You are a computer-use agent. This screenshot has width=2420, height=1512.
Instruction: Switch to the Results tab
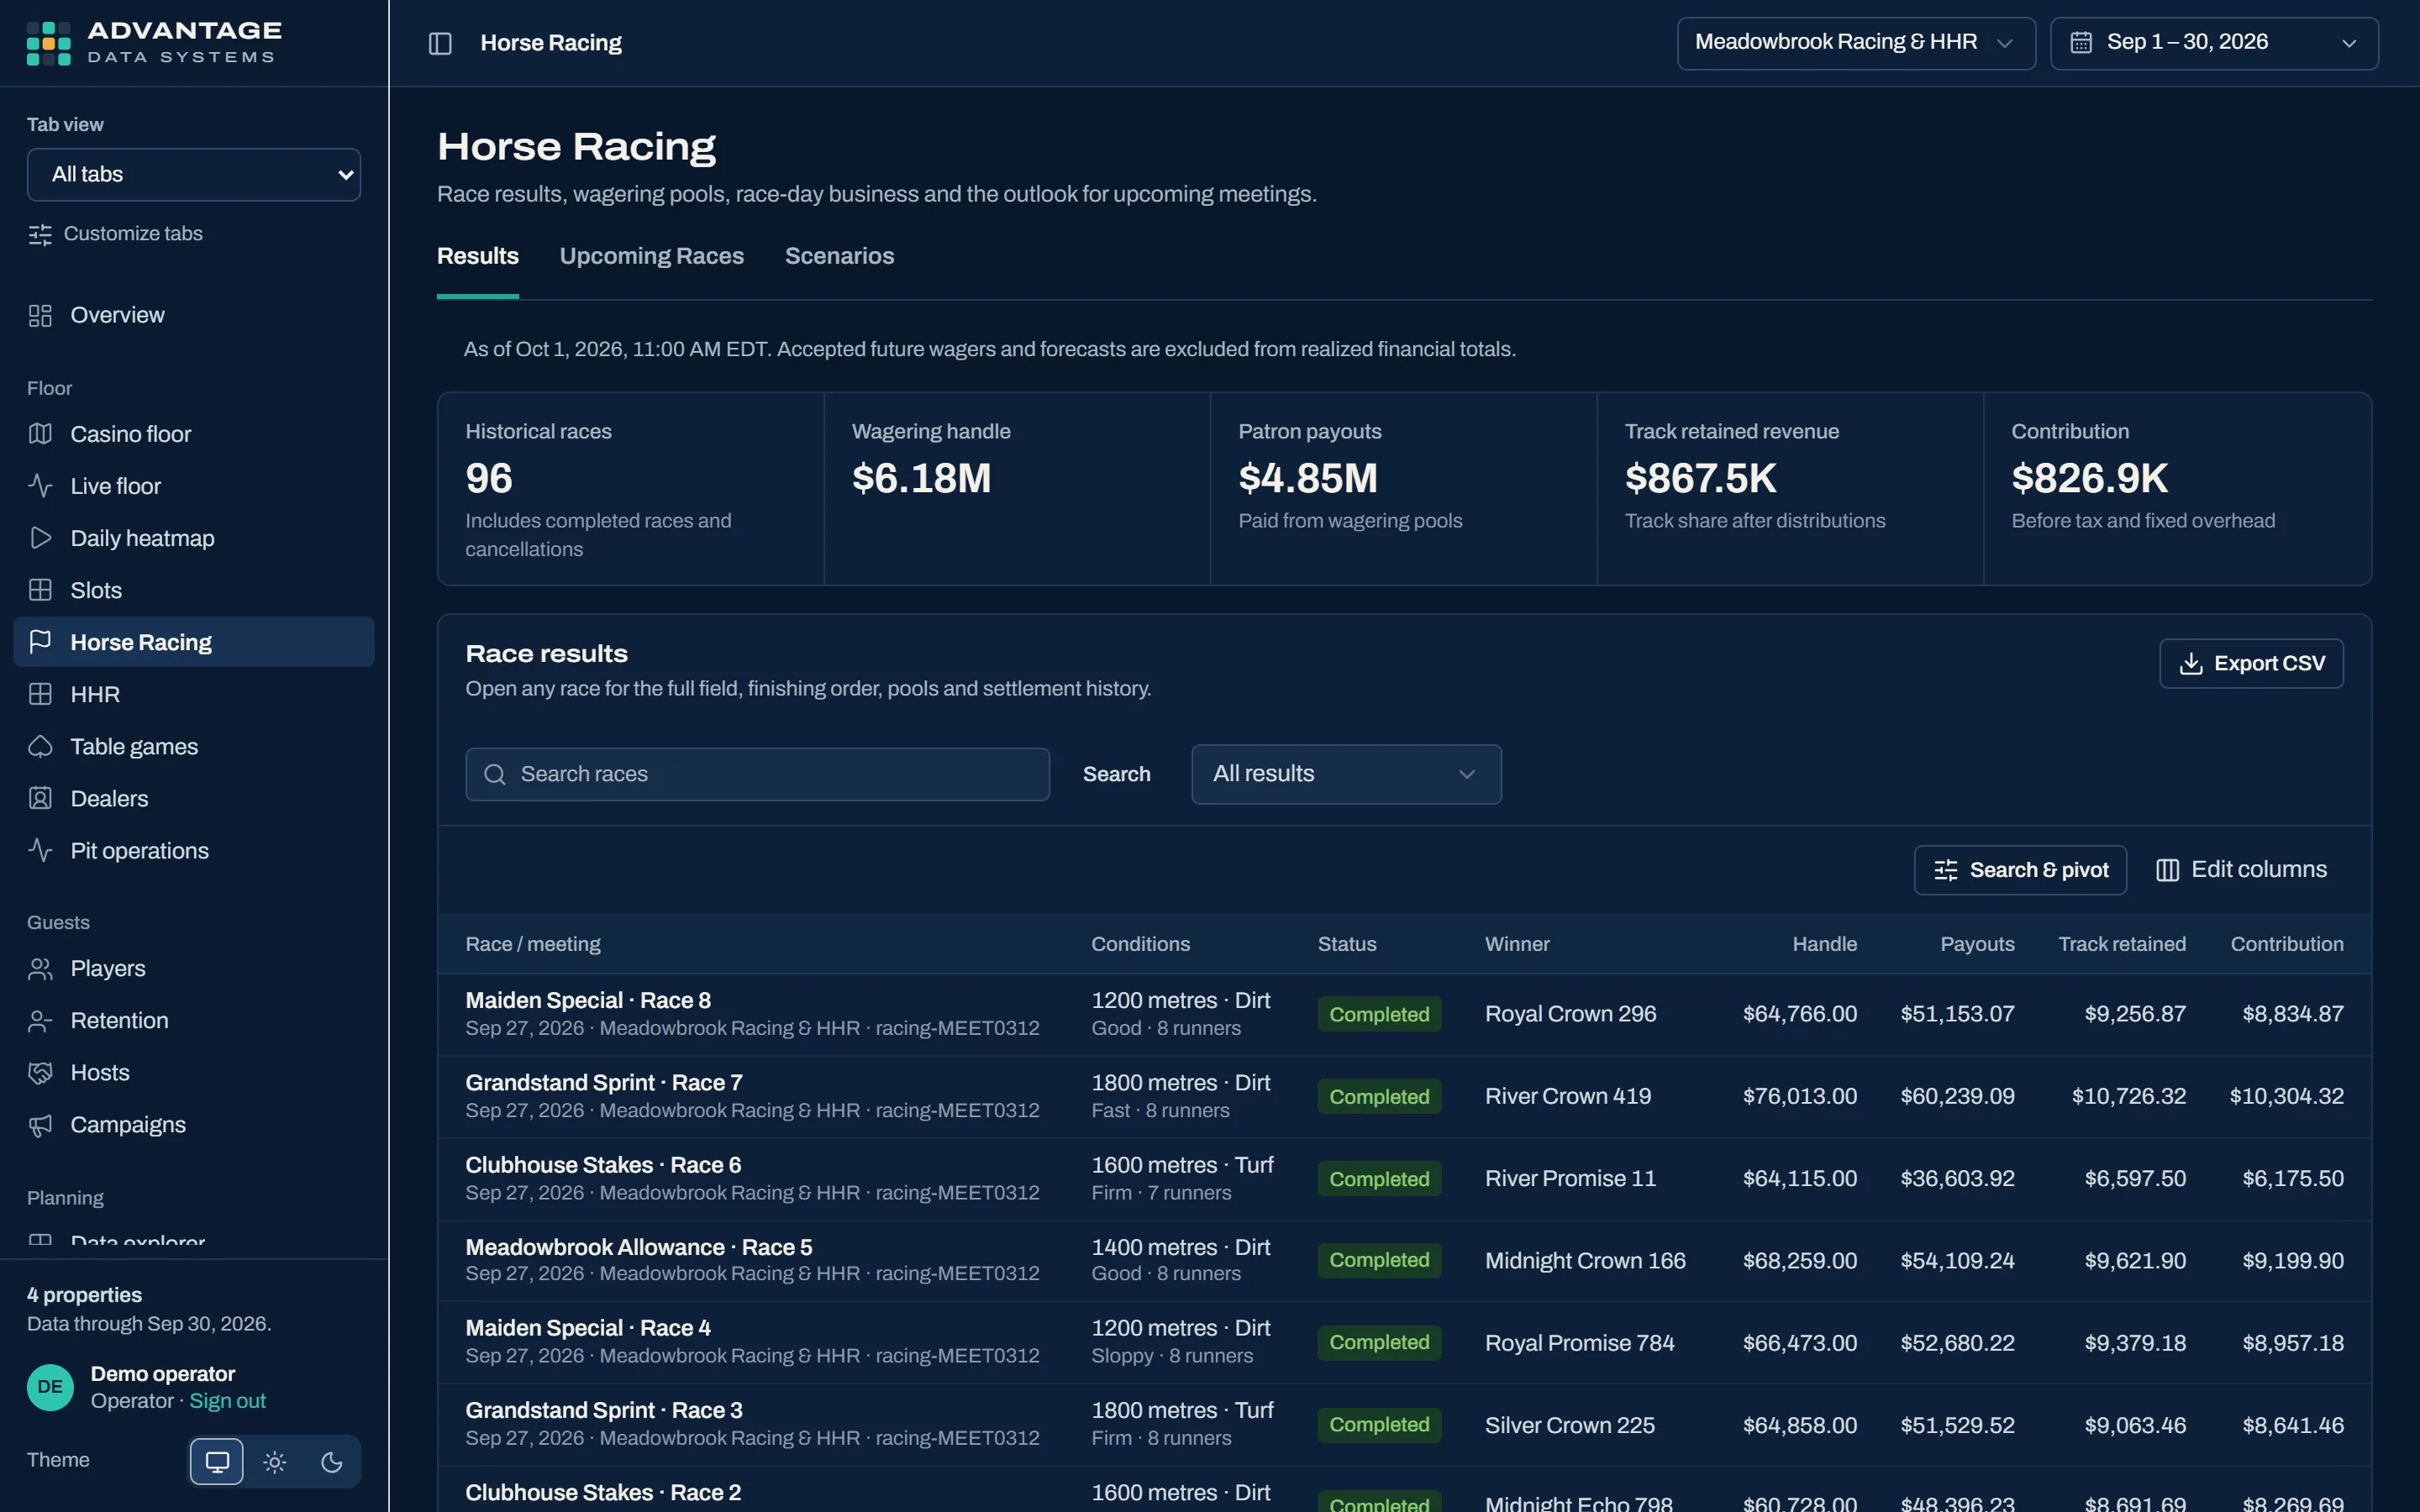478,256
